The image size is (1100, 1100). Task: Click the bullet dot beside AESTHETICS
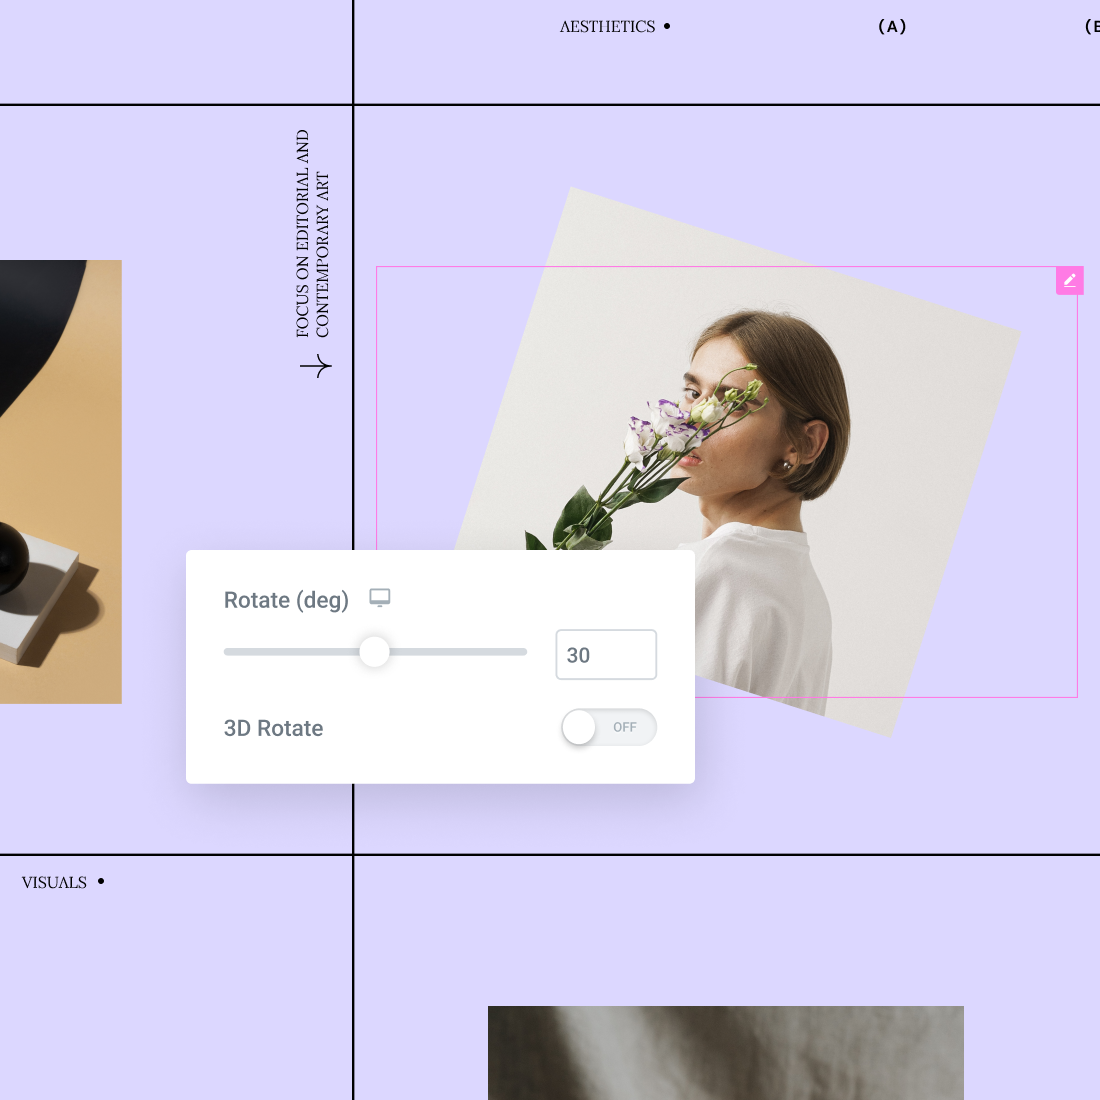point(667,27)
